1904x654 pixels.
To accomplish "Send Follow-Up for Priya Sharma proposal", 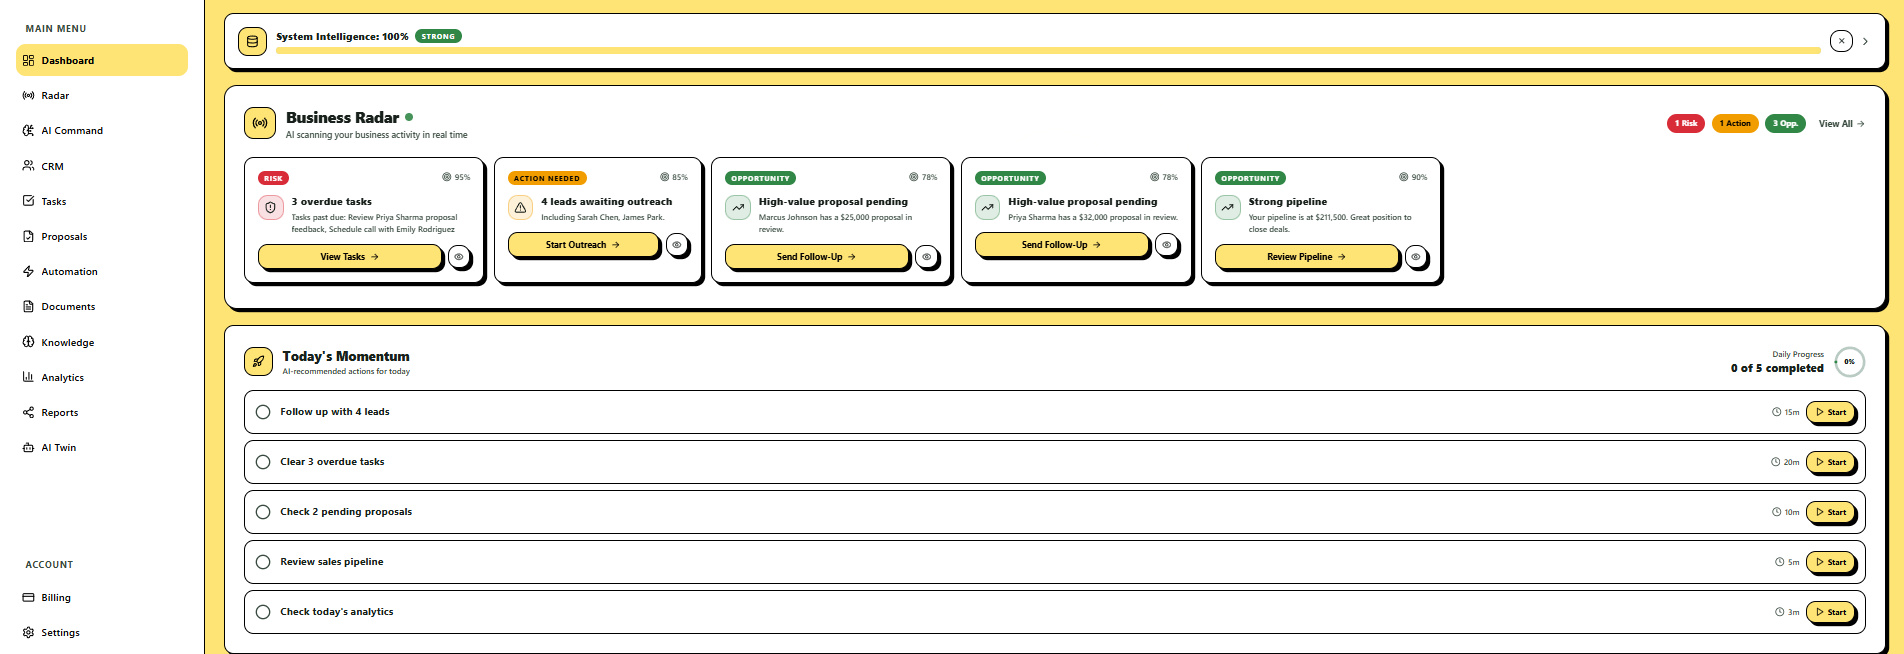I will pyautogui.click(x=1061, y=245).
